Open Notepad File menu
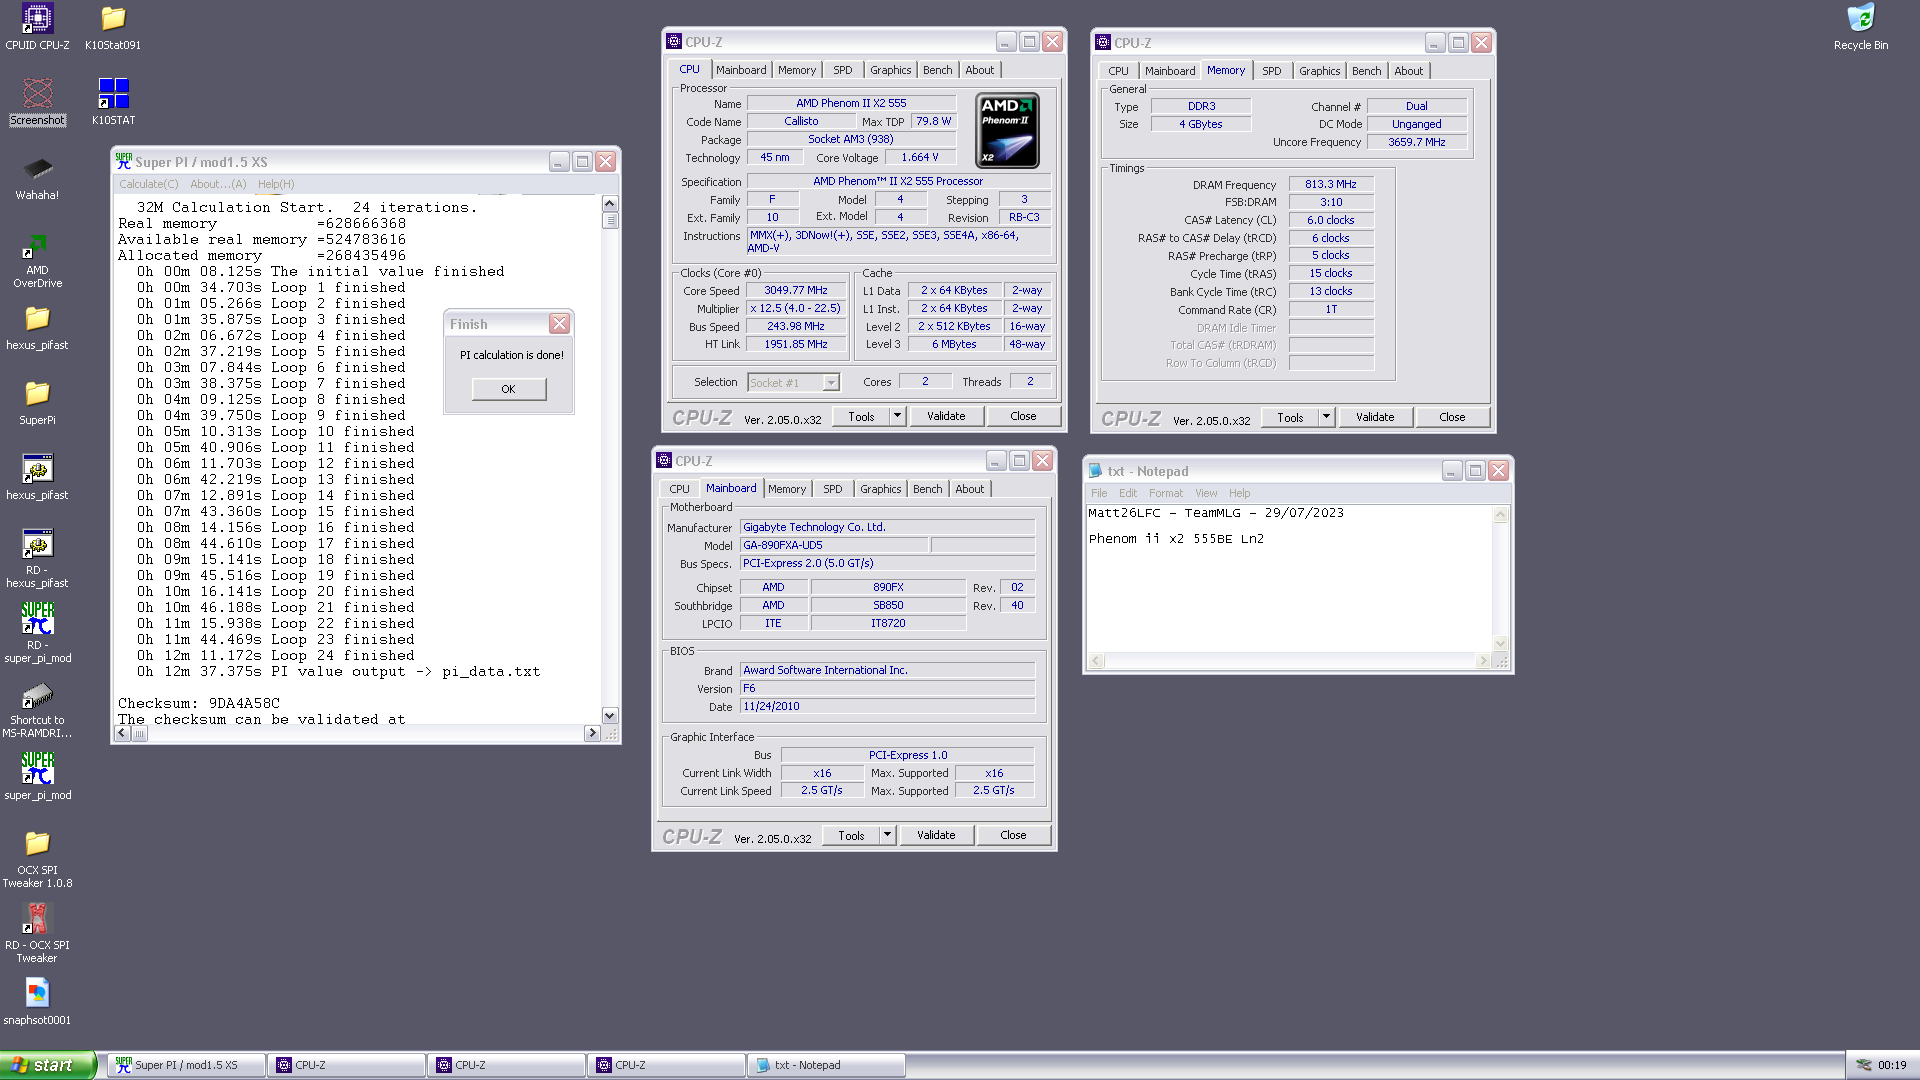The width and height of the screenshot is (1920, 1080). [1099, 493]
